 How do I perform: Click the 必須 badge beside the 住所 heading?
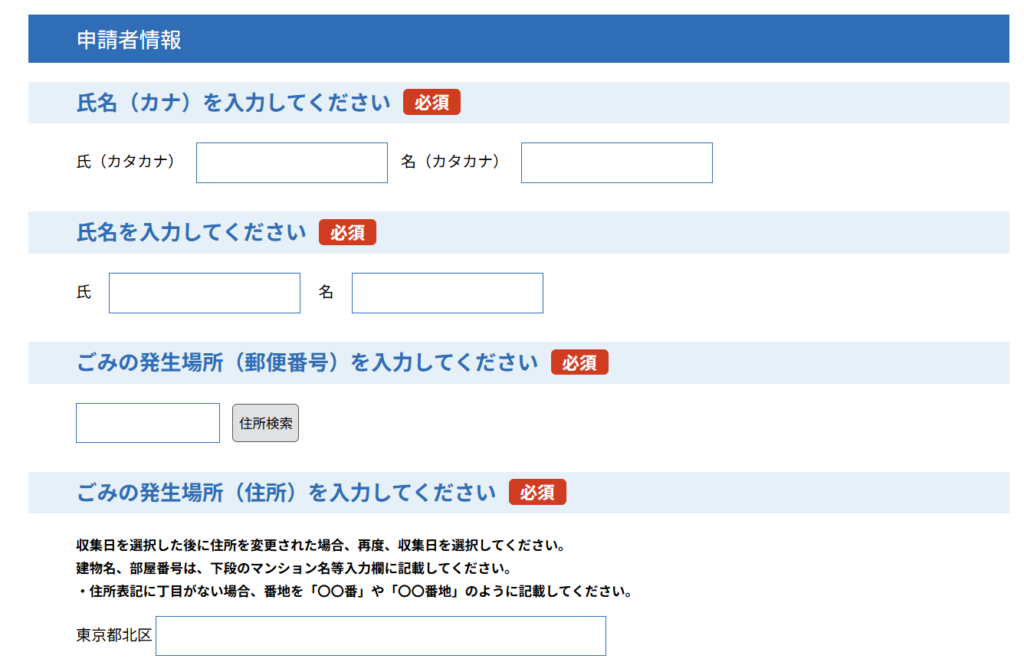537,493
